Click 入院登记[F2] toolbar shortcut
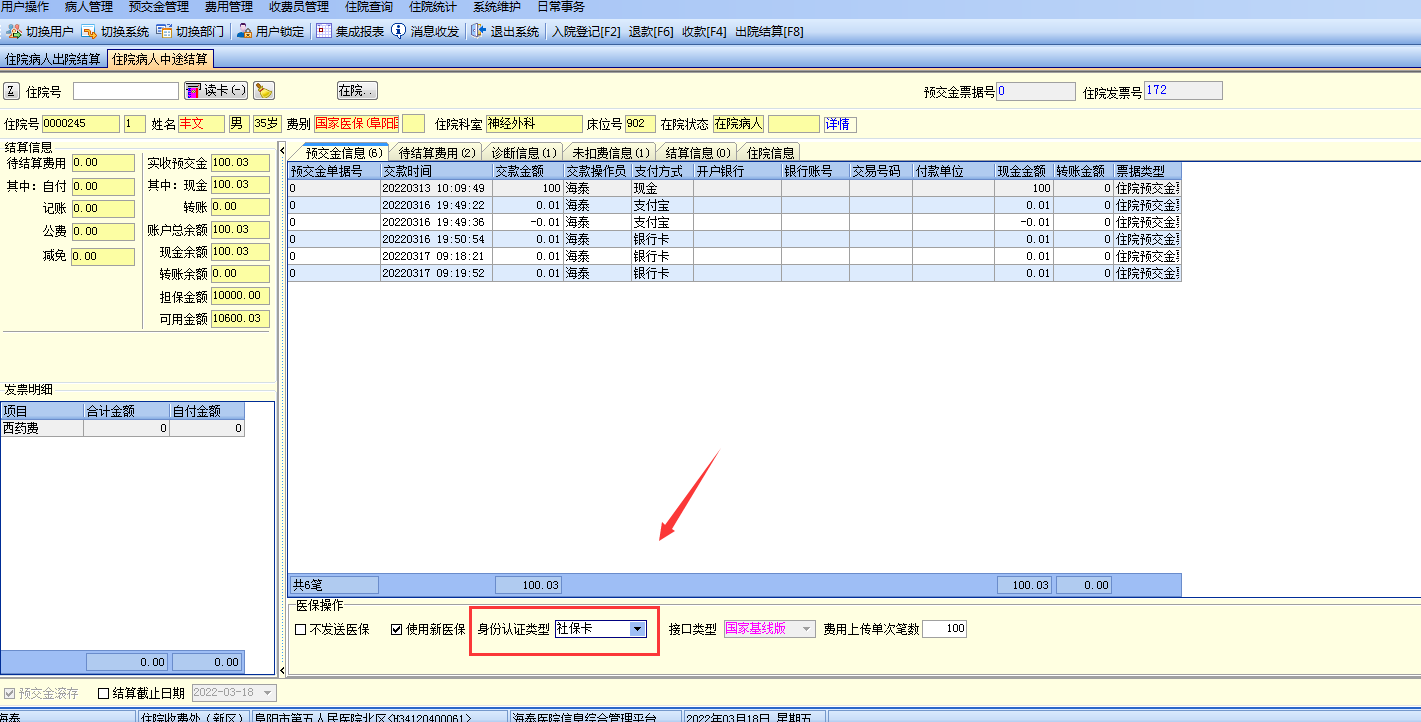Screen dimensions: 1421x722 [586, 31]
